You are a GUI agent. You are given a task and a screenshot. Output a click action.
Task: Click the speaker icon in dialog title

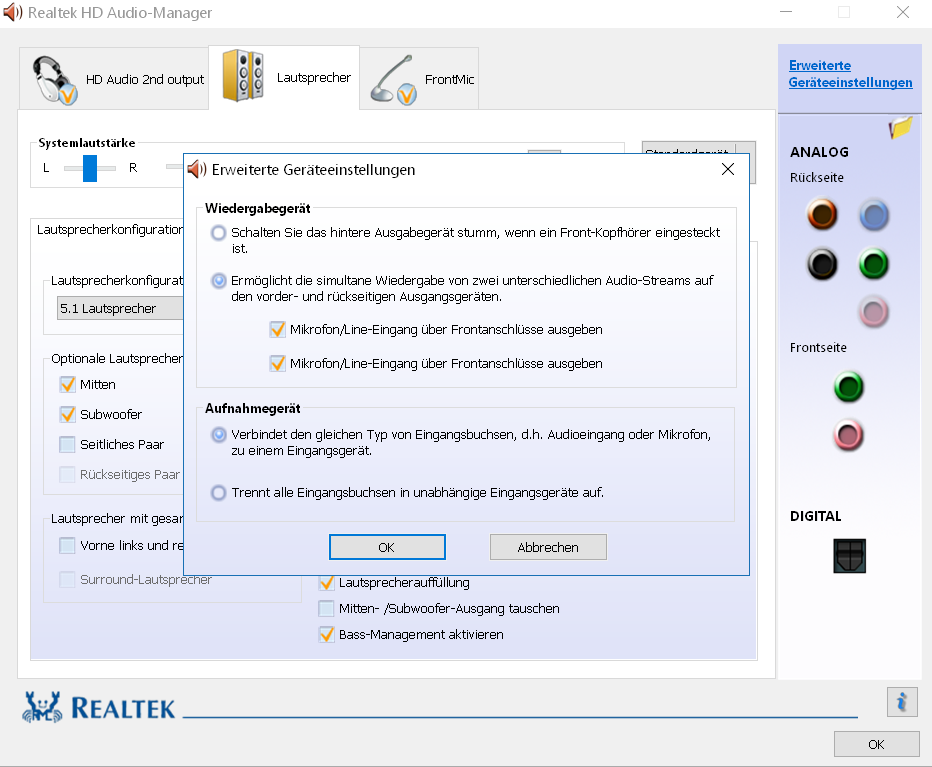coord(197,169)
